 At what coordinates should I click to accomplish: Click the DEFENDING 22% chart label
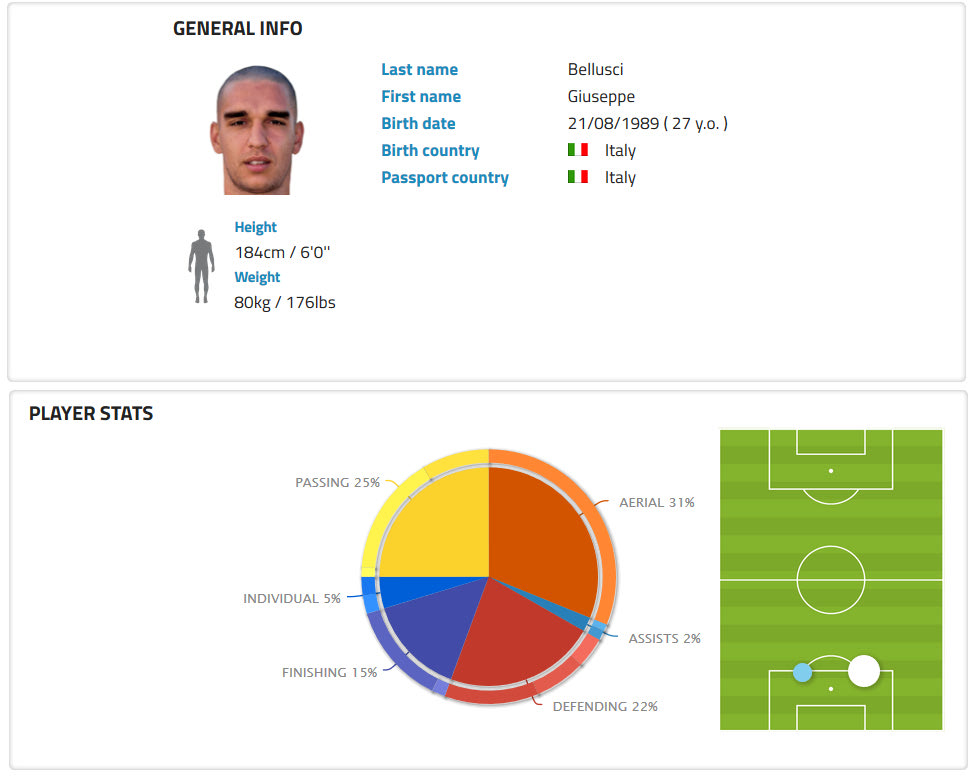[x=605, y=706]
